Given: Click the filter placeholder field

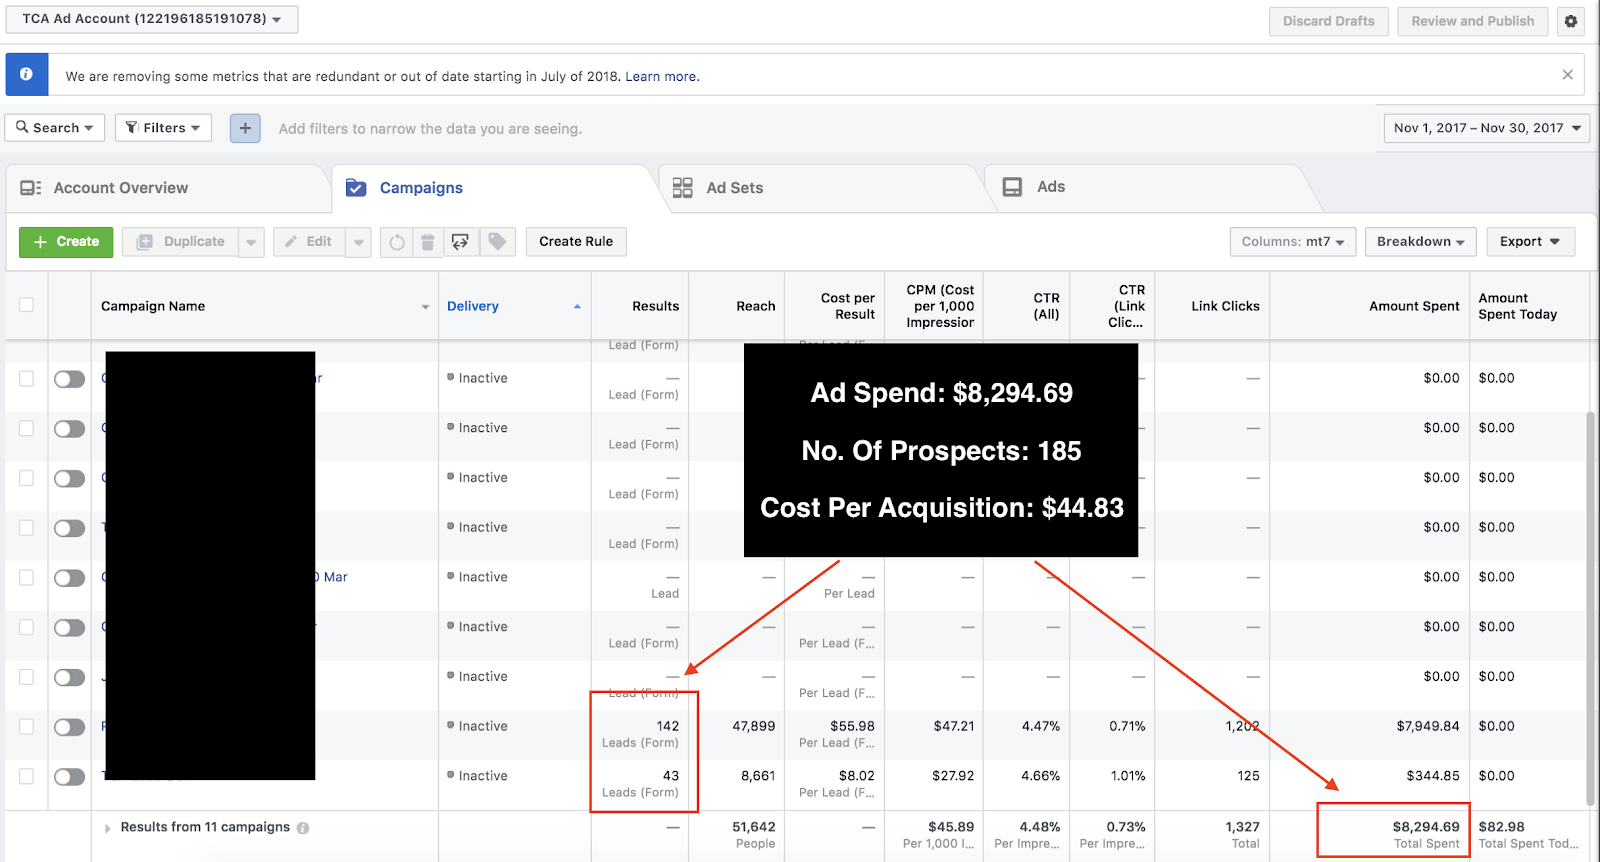Looking at the screenshot, I should pos(430,129).
